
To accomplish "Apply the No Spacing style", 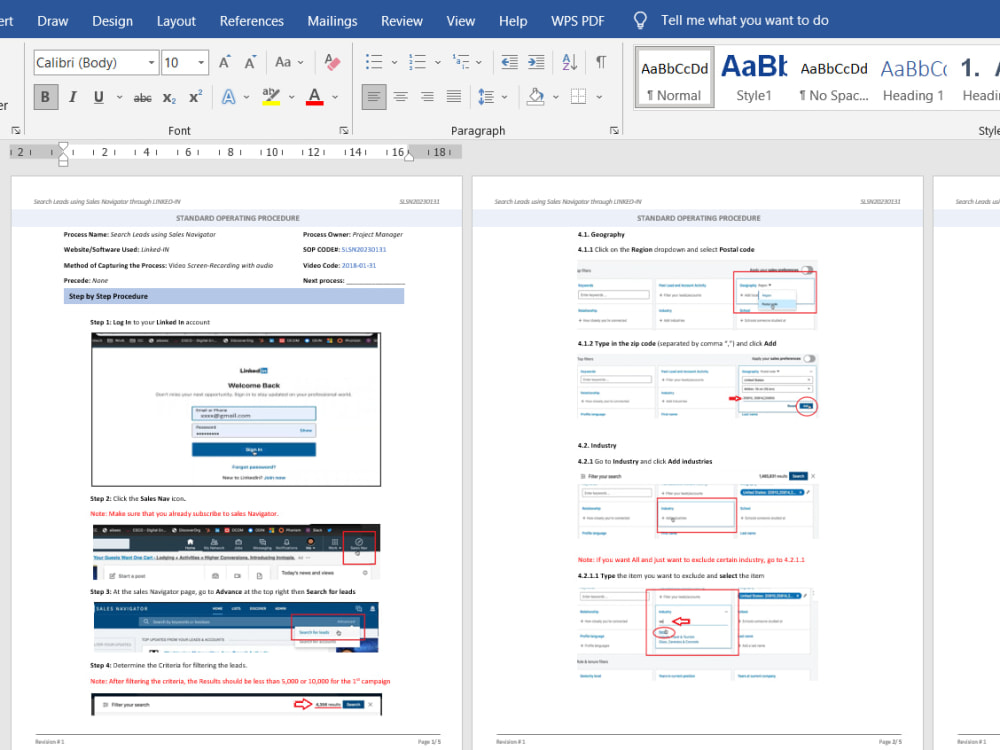I will 834,77.
